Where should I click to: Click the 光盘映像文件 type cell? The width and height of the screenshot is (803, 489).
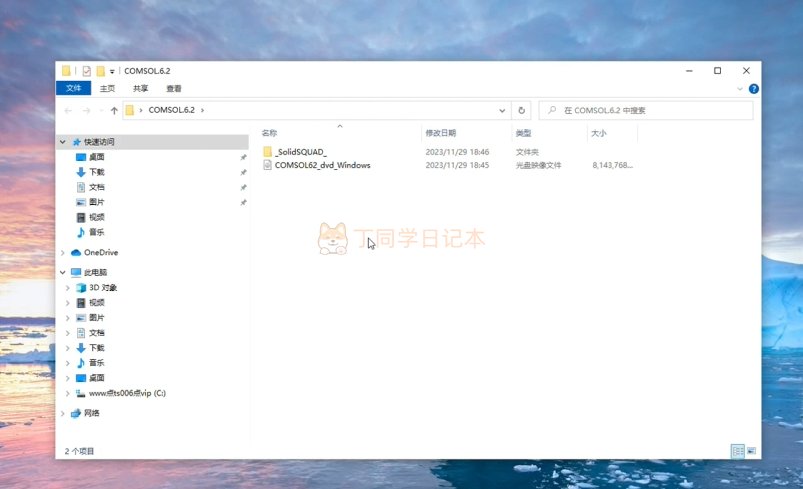coord(538,165)
